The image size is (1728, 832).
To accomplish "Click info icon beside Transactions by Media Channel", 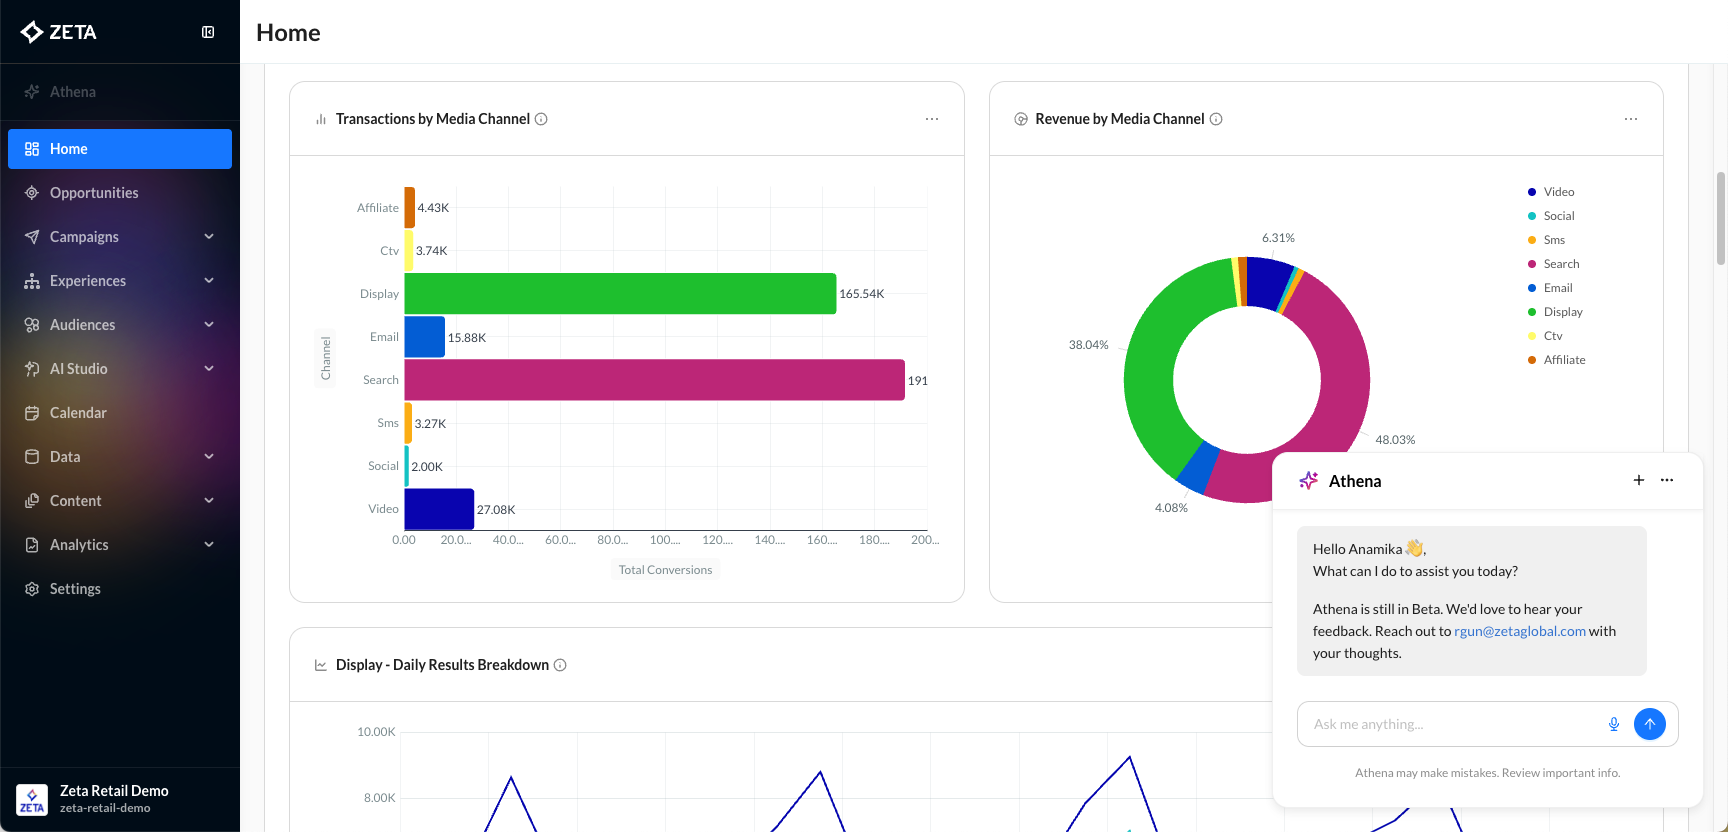I will pos(541,119).
